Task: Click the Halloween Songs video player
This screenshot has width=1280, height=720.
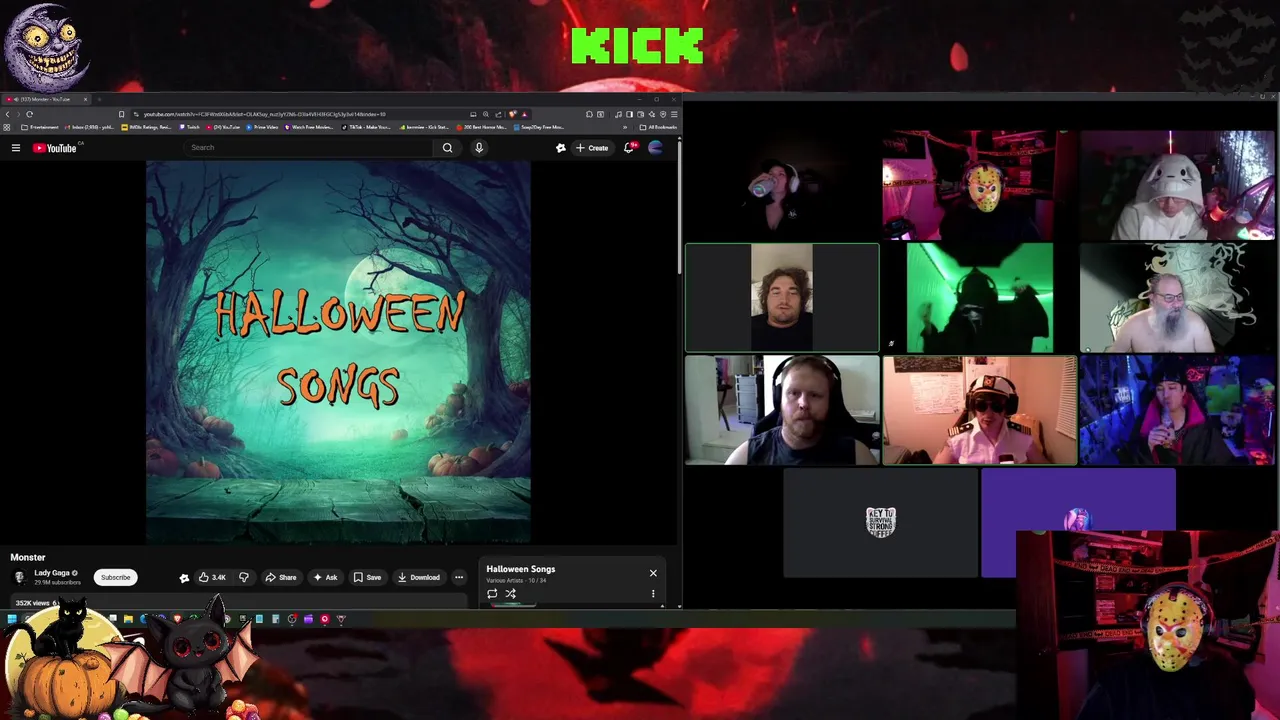Action: 338,352
